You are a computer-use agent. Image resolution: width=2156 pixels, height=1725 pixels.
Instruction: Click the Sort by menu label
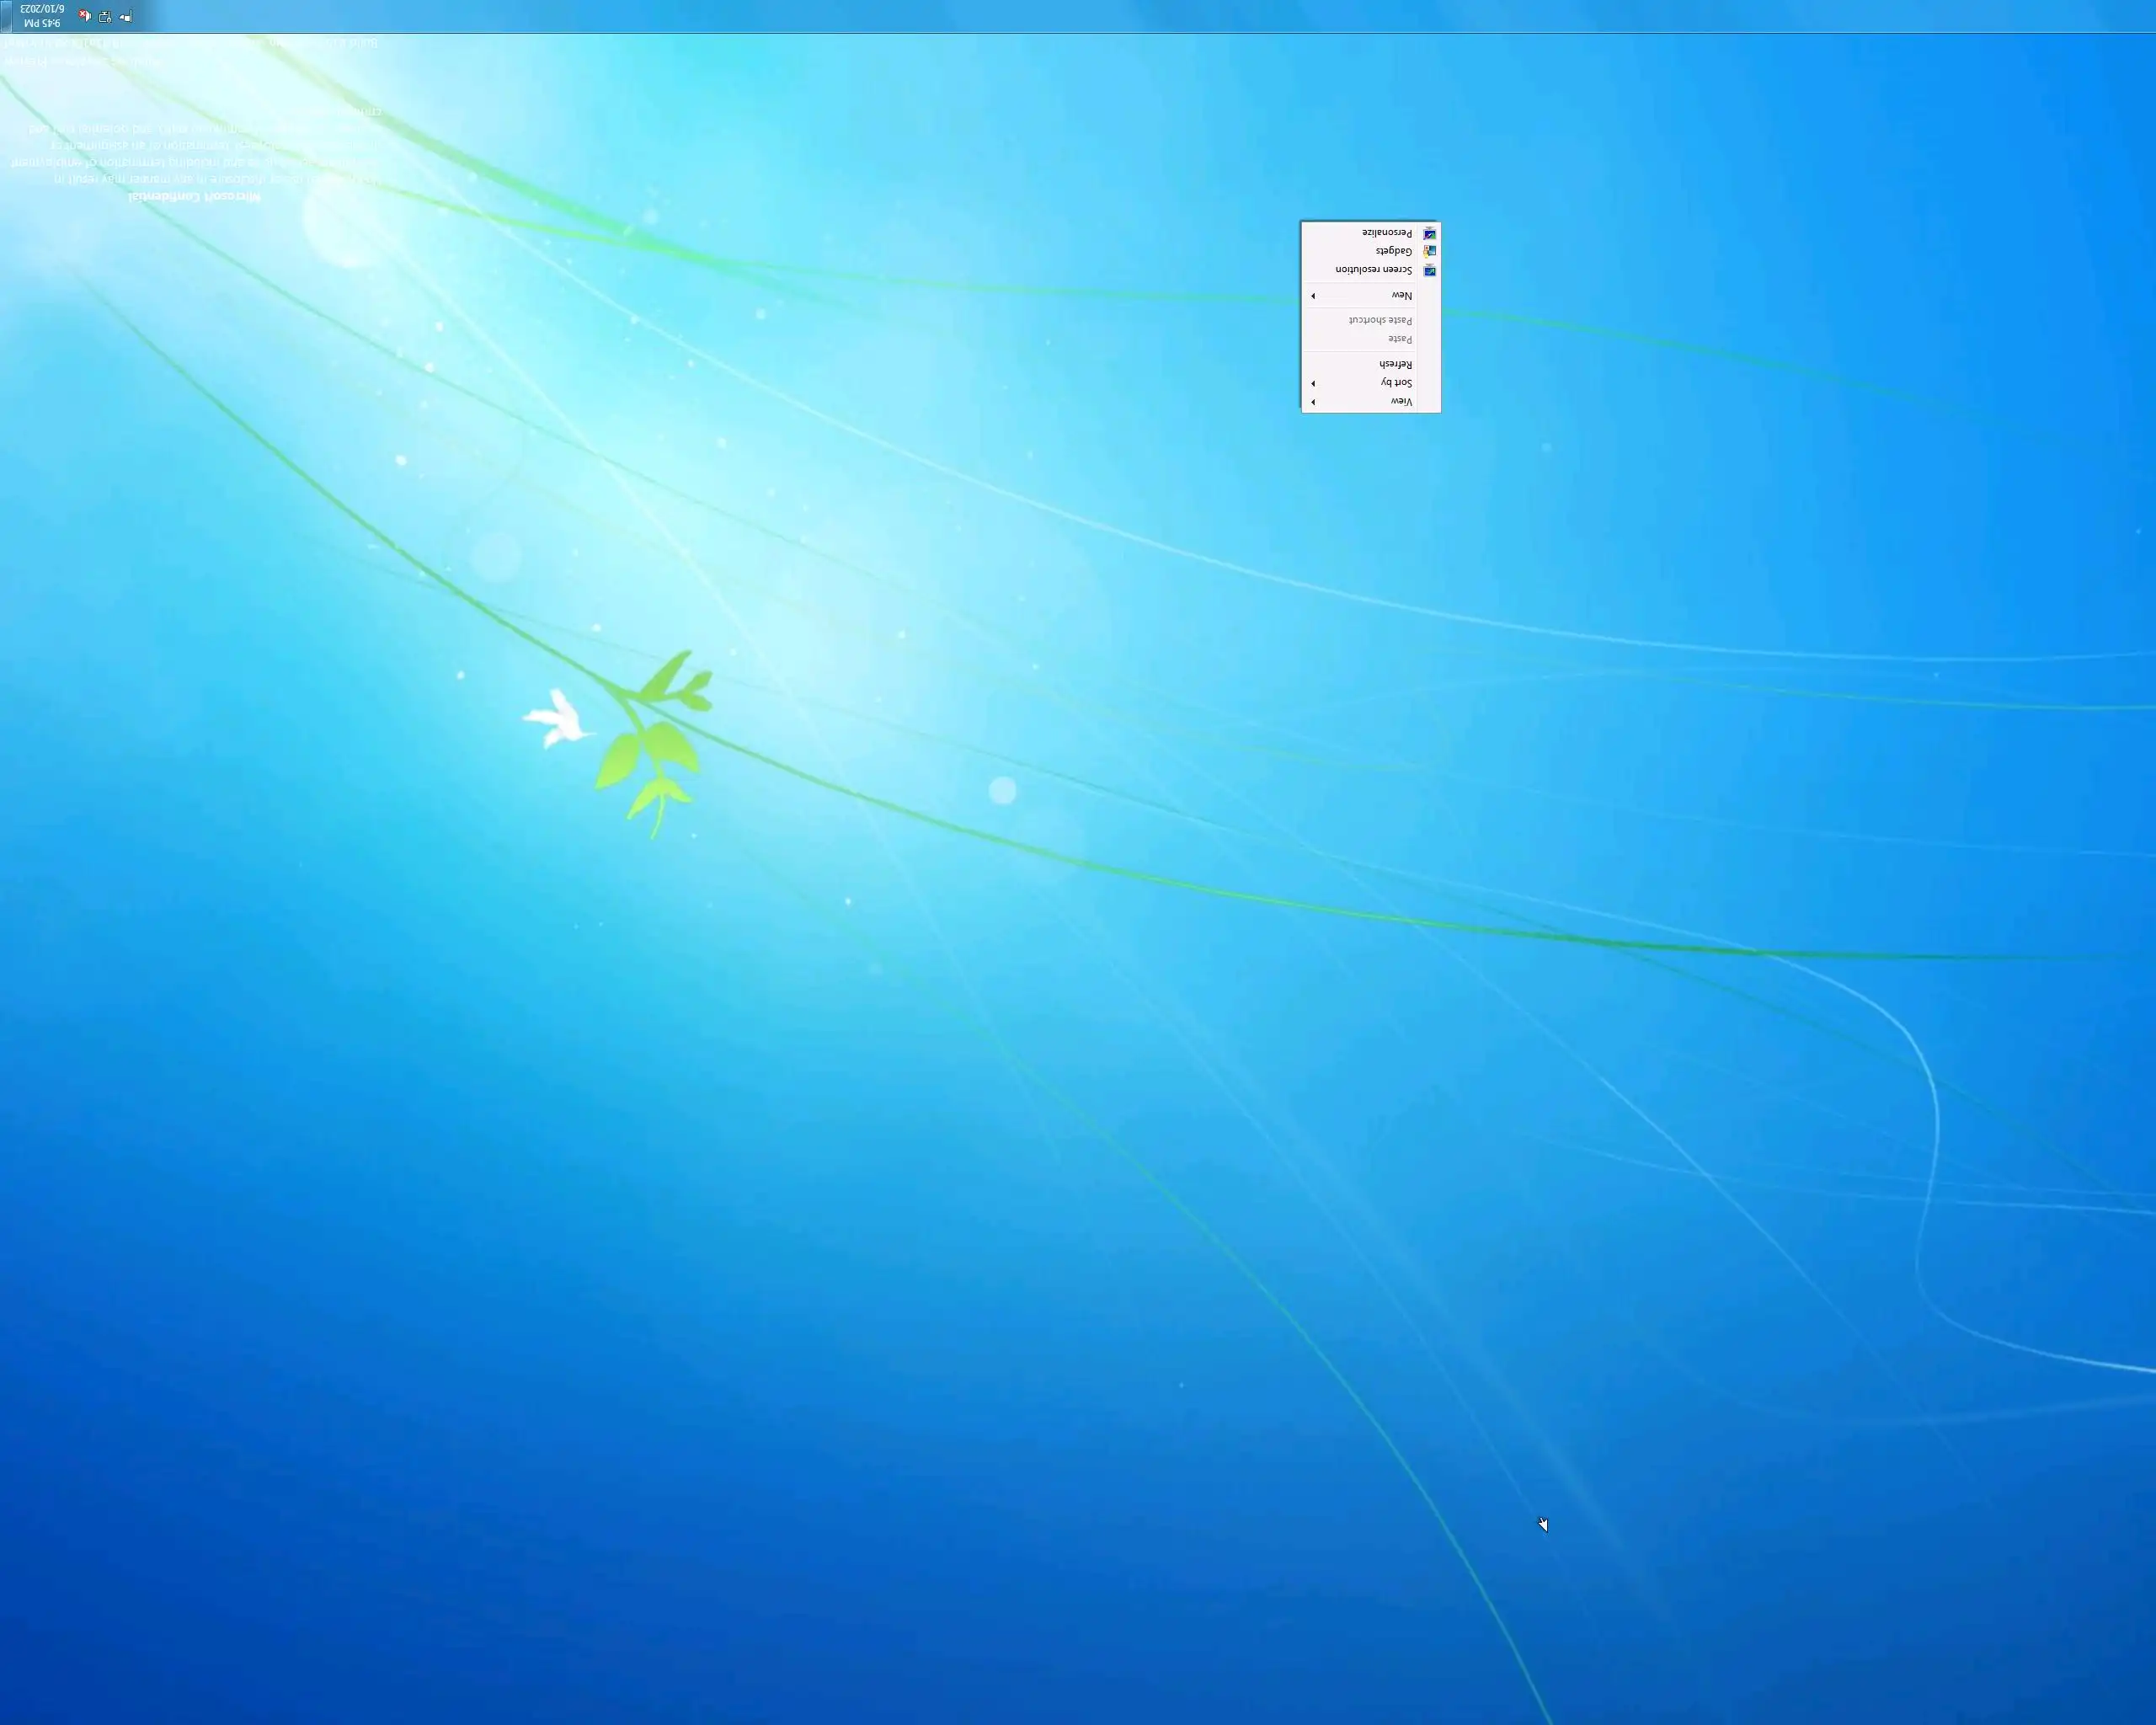point(1396,383)
